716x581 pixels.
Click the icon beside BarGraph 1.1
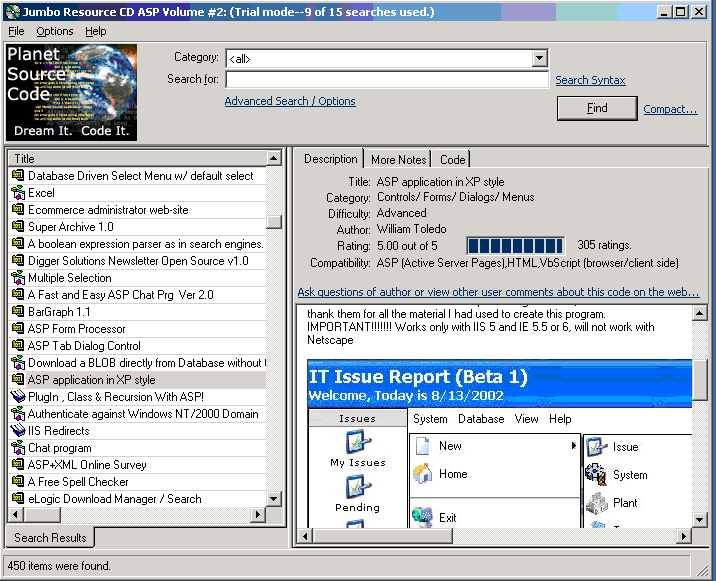18,312
